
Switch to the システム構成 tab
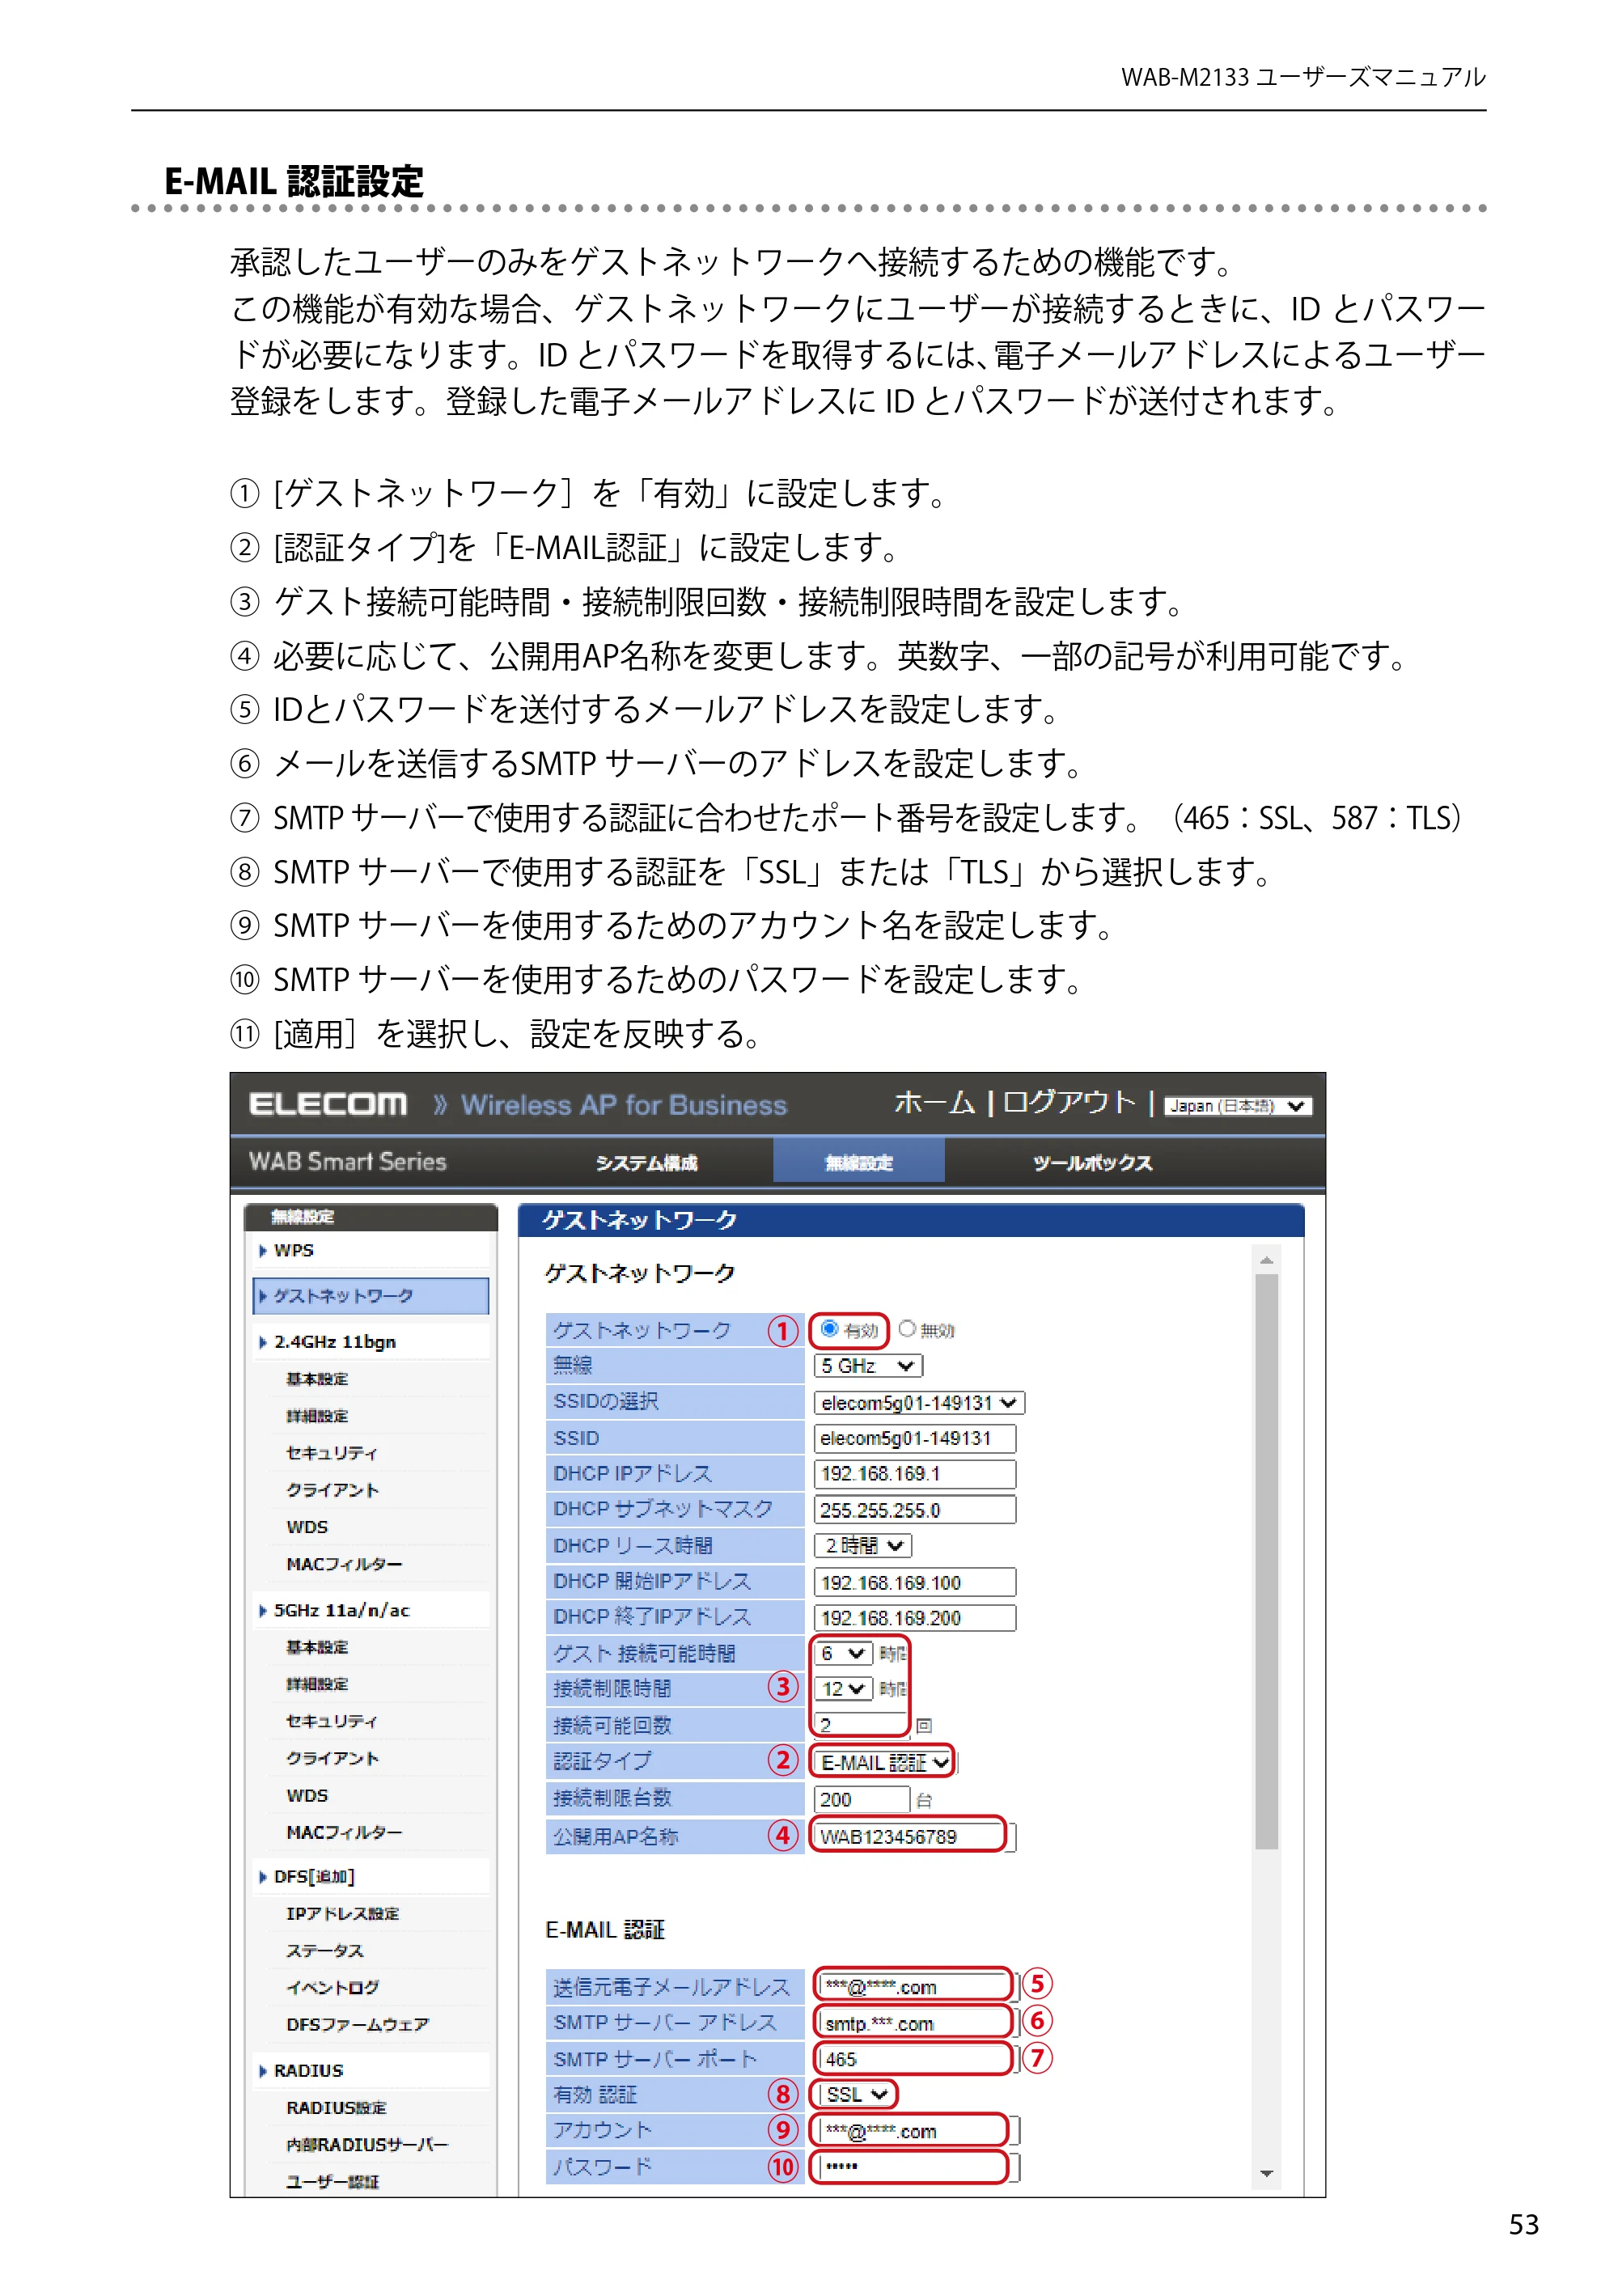[646, 1163]
